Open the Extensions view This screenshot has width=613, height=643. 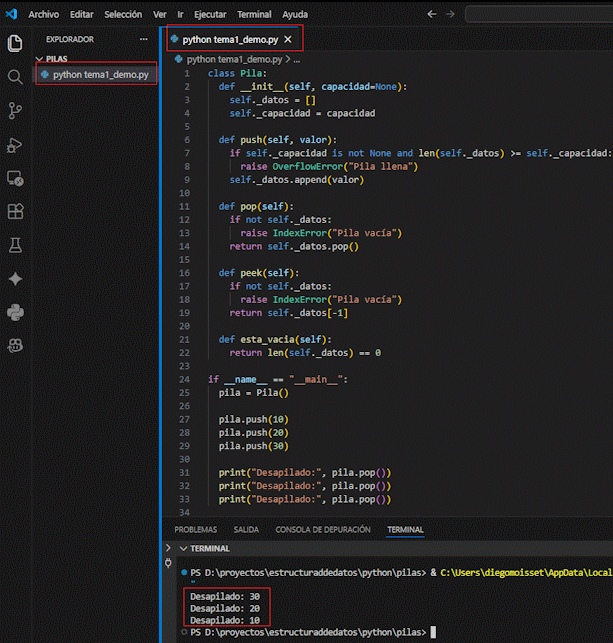[x=15, y=211]
